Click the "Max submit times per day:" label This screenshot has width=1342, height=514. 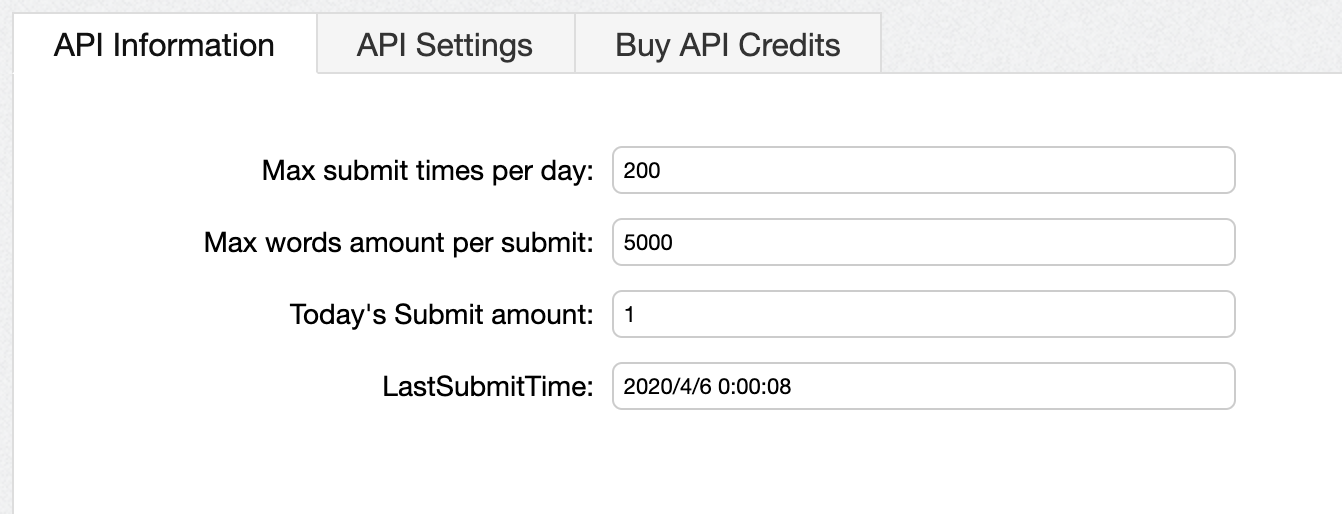pyautogui.click(x=428, y=170)
